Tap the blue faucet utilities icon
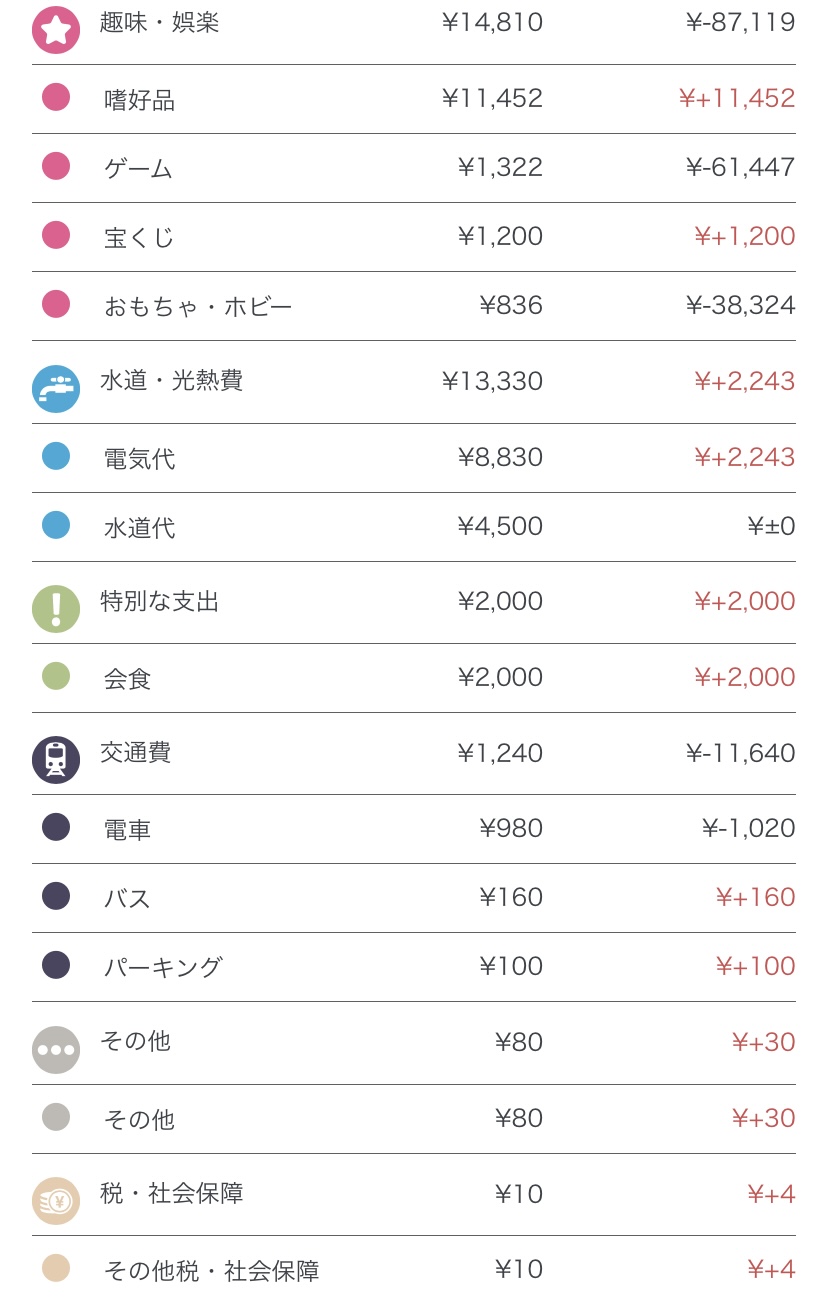 pyautogui.click(x=56, y=389)
